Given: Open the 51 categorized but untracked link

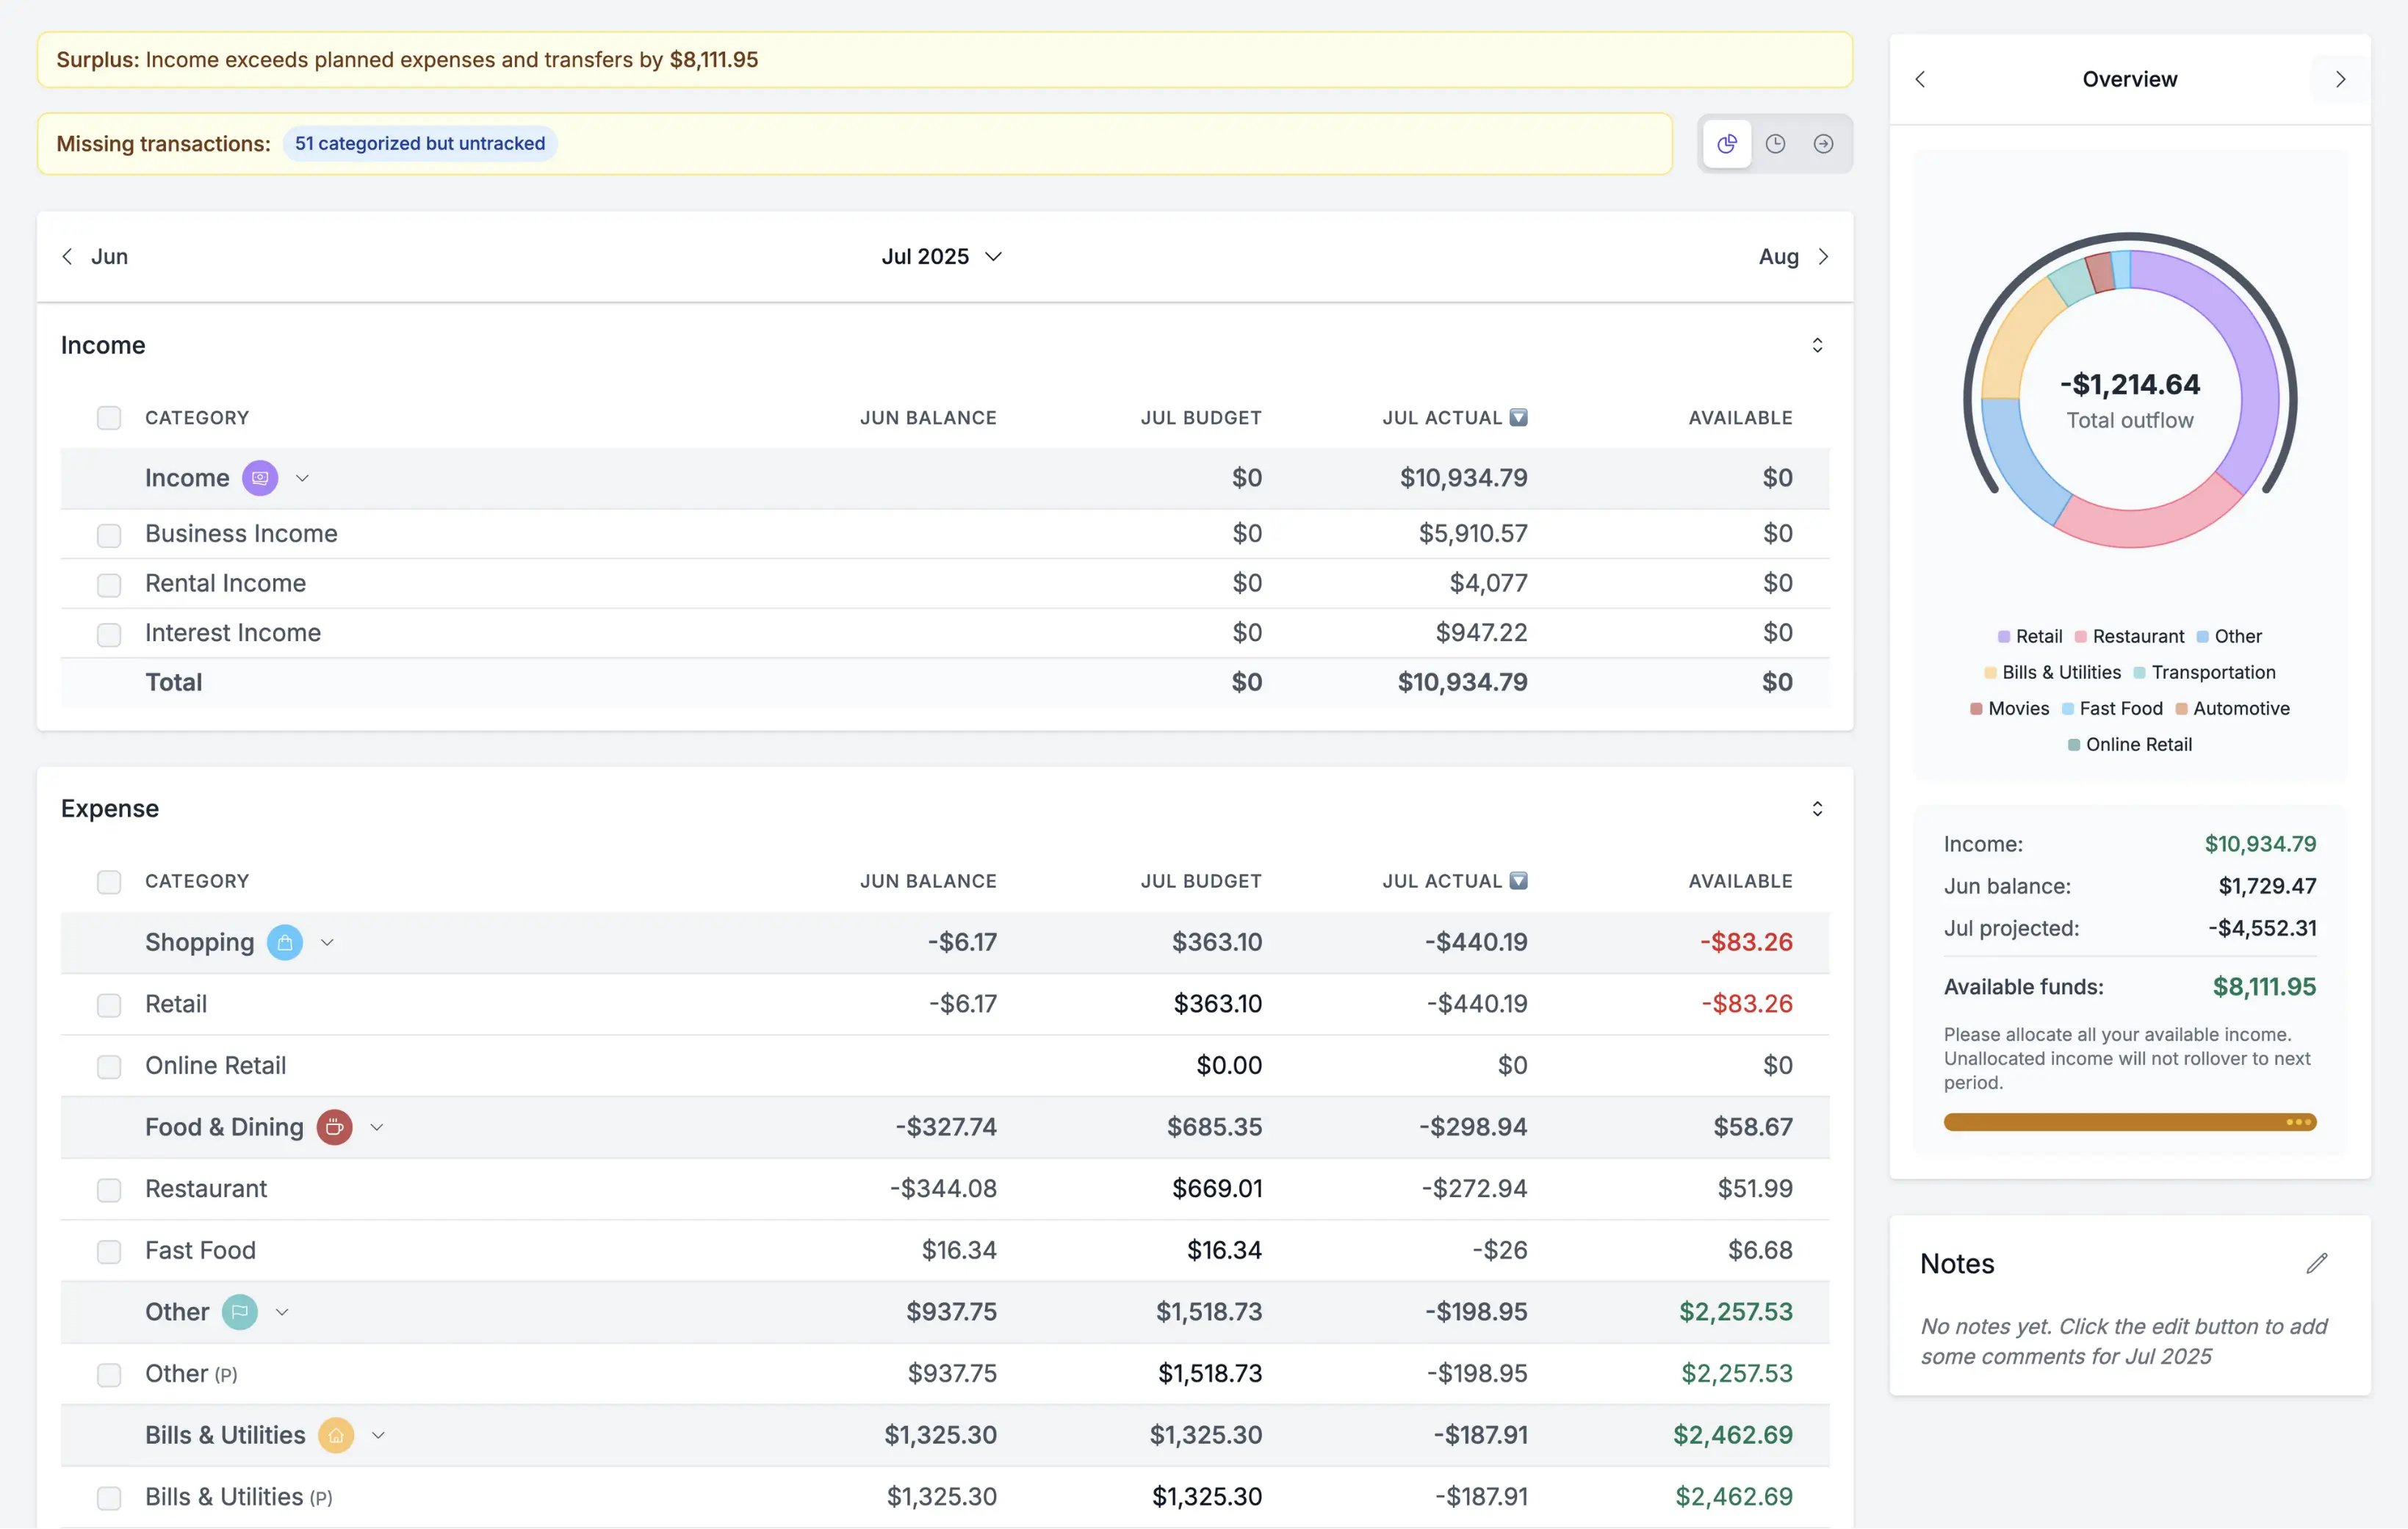Looking at the screenshot, I should (420, 144).
